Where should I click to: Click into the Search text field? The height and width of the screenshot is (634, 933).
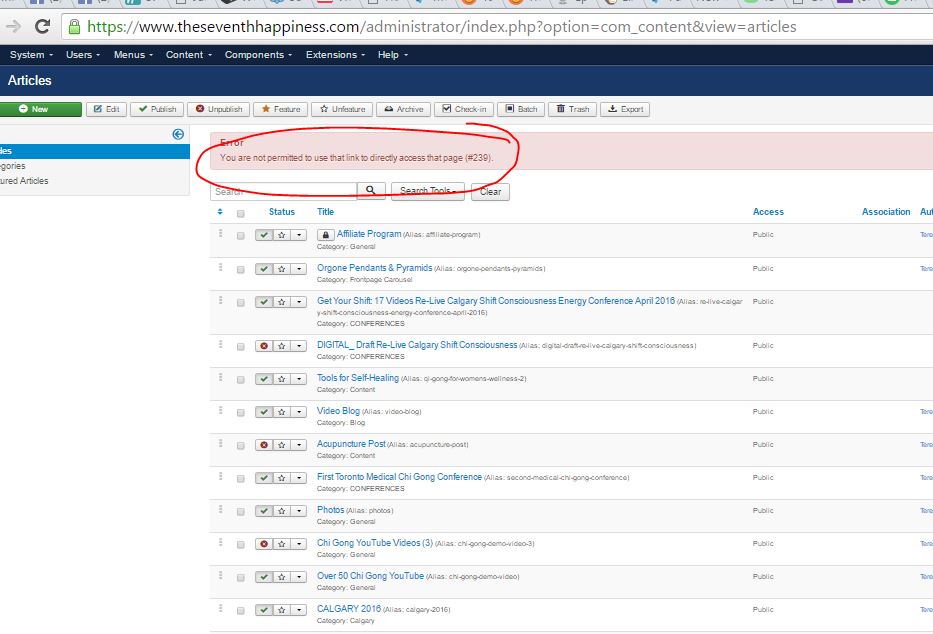[285, 191]
